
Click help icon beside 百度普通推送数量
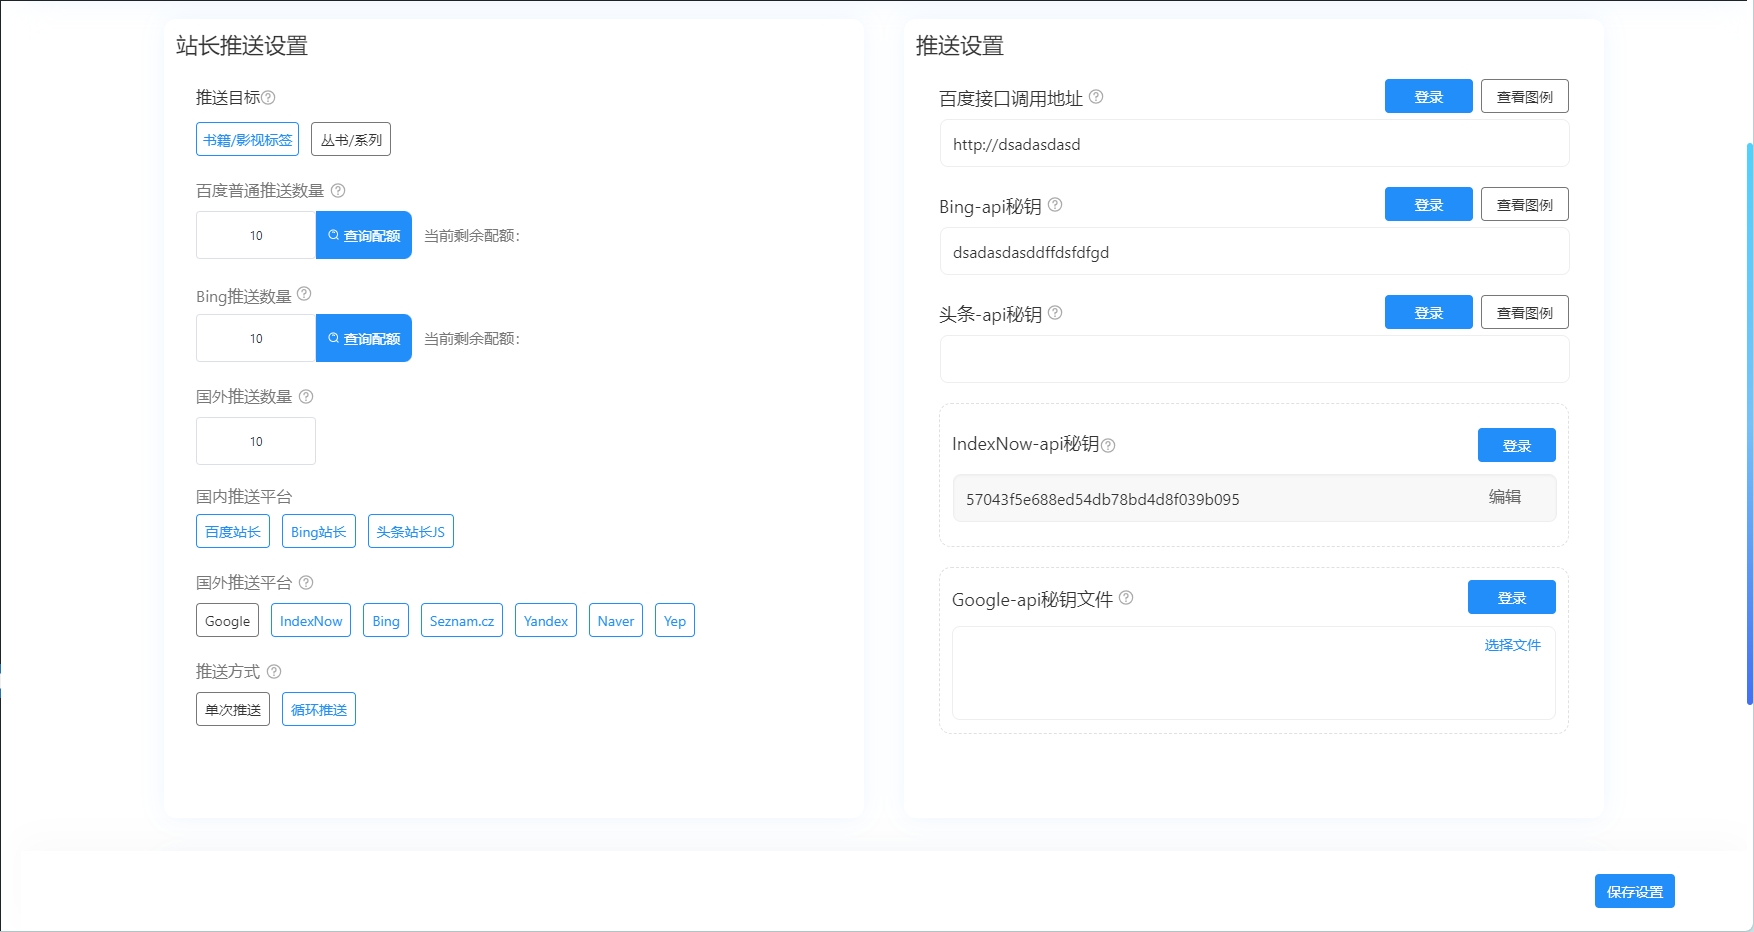click(338, 190)
